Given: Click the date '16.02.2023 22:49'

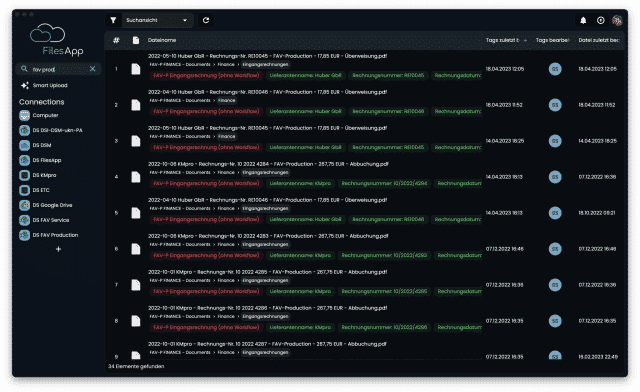Looking at the screenshot, I should click(598, 357).
